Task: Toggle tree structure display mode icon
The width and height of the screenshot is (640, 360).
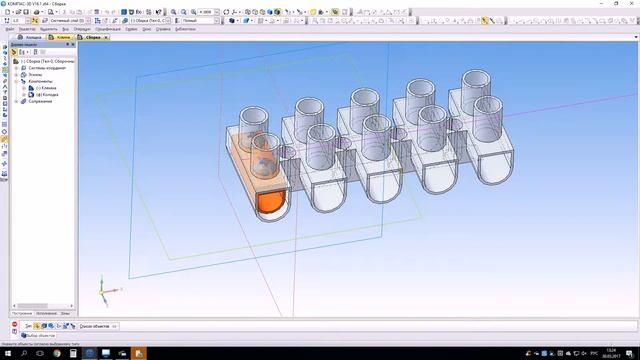Action: click(x=14, y=52)
